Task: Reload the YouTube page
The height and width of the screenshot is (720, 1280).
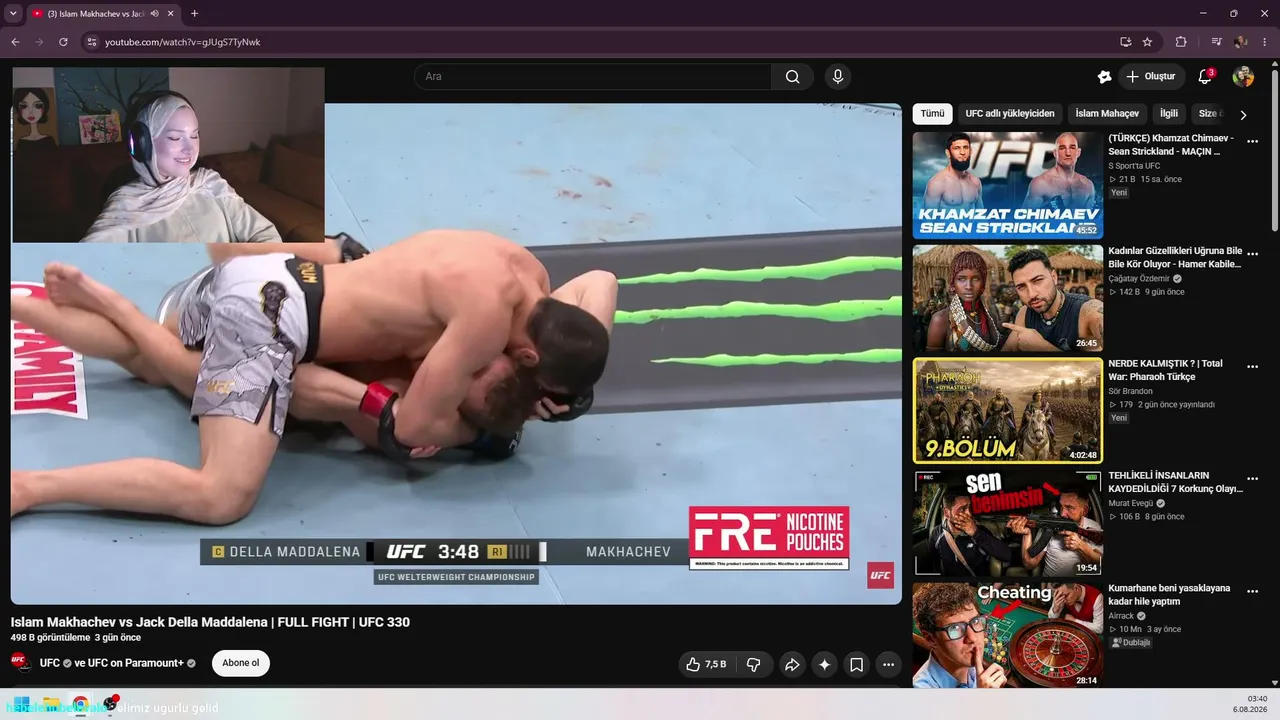Action: (x=63, y=42)
